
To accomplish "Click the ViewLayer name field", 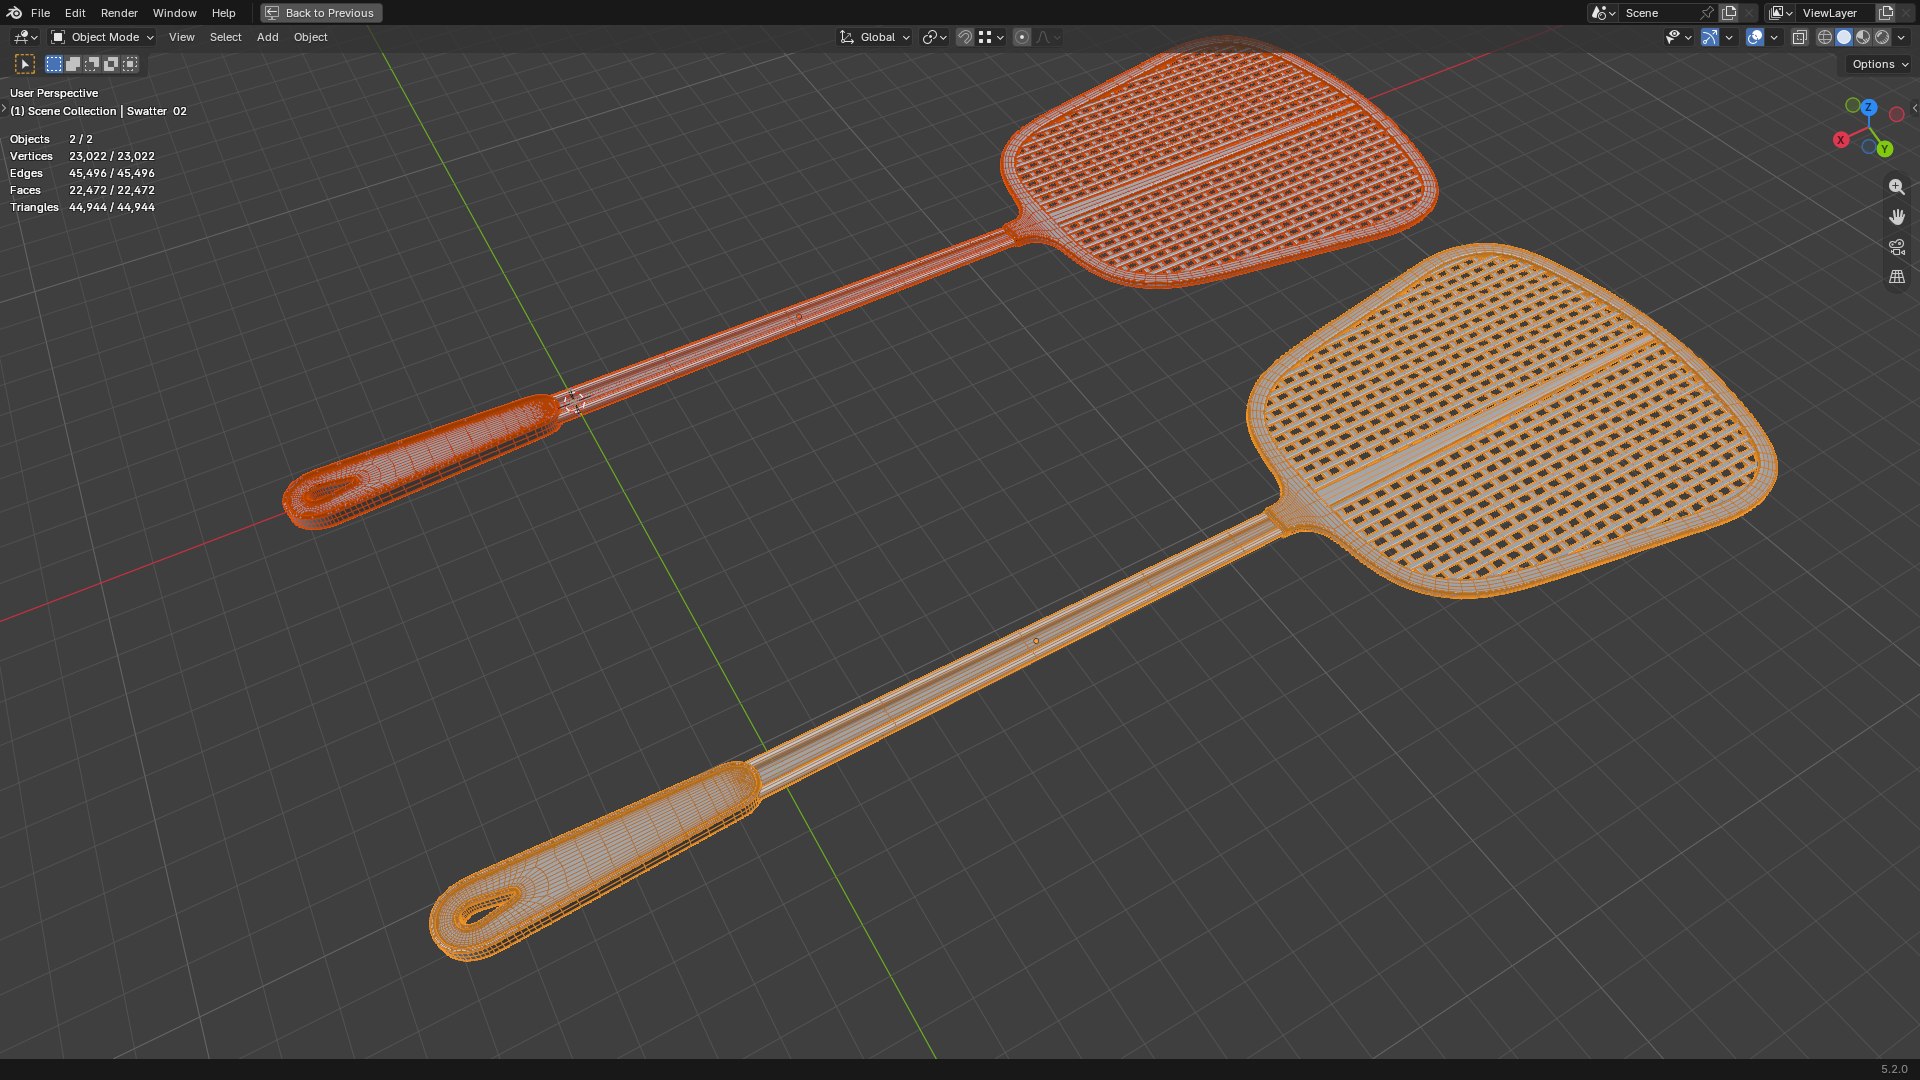I will click(x=1836, y=13).
